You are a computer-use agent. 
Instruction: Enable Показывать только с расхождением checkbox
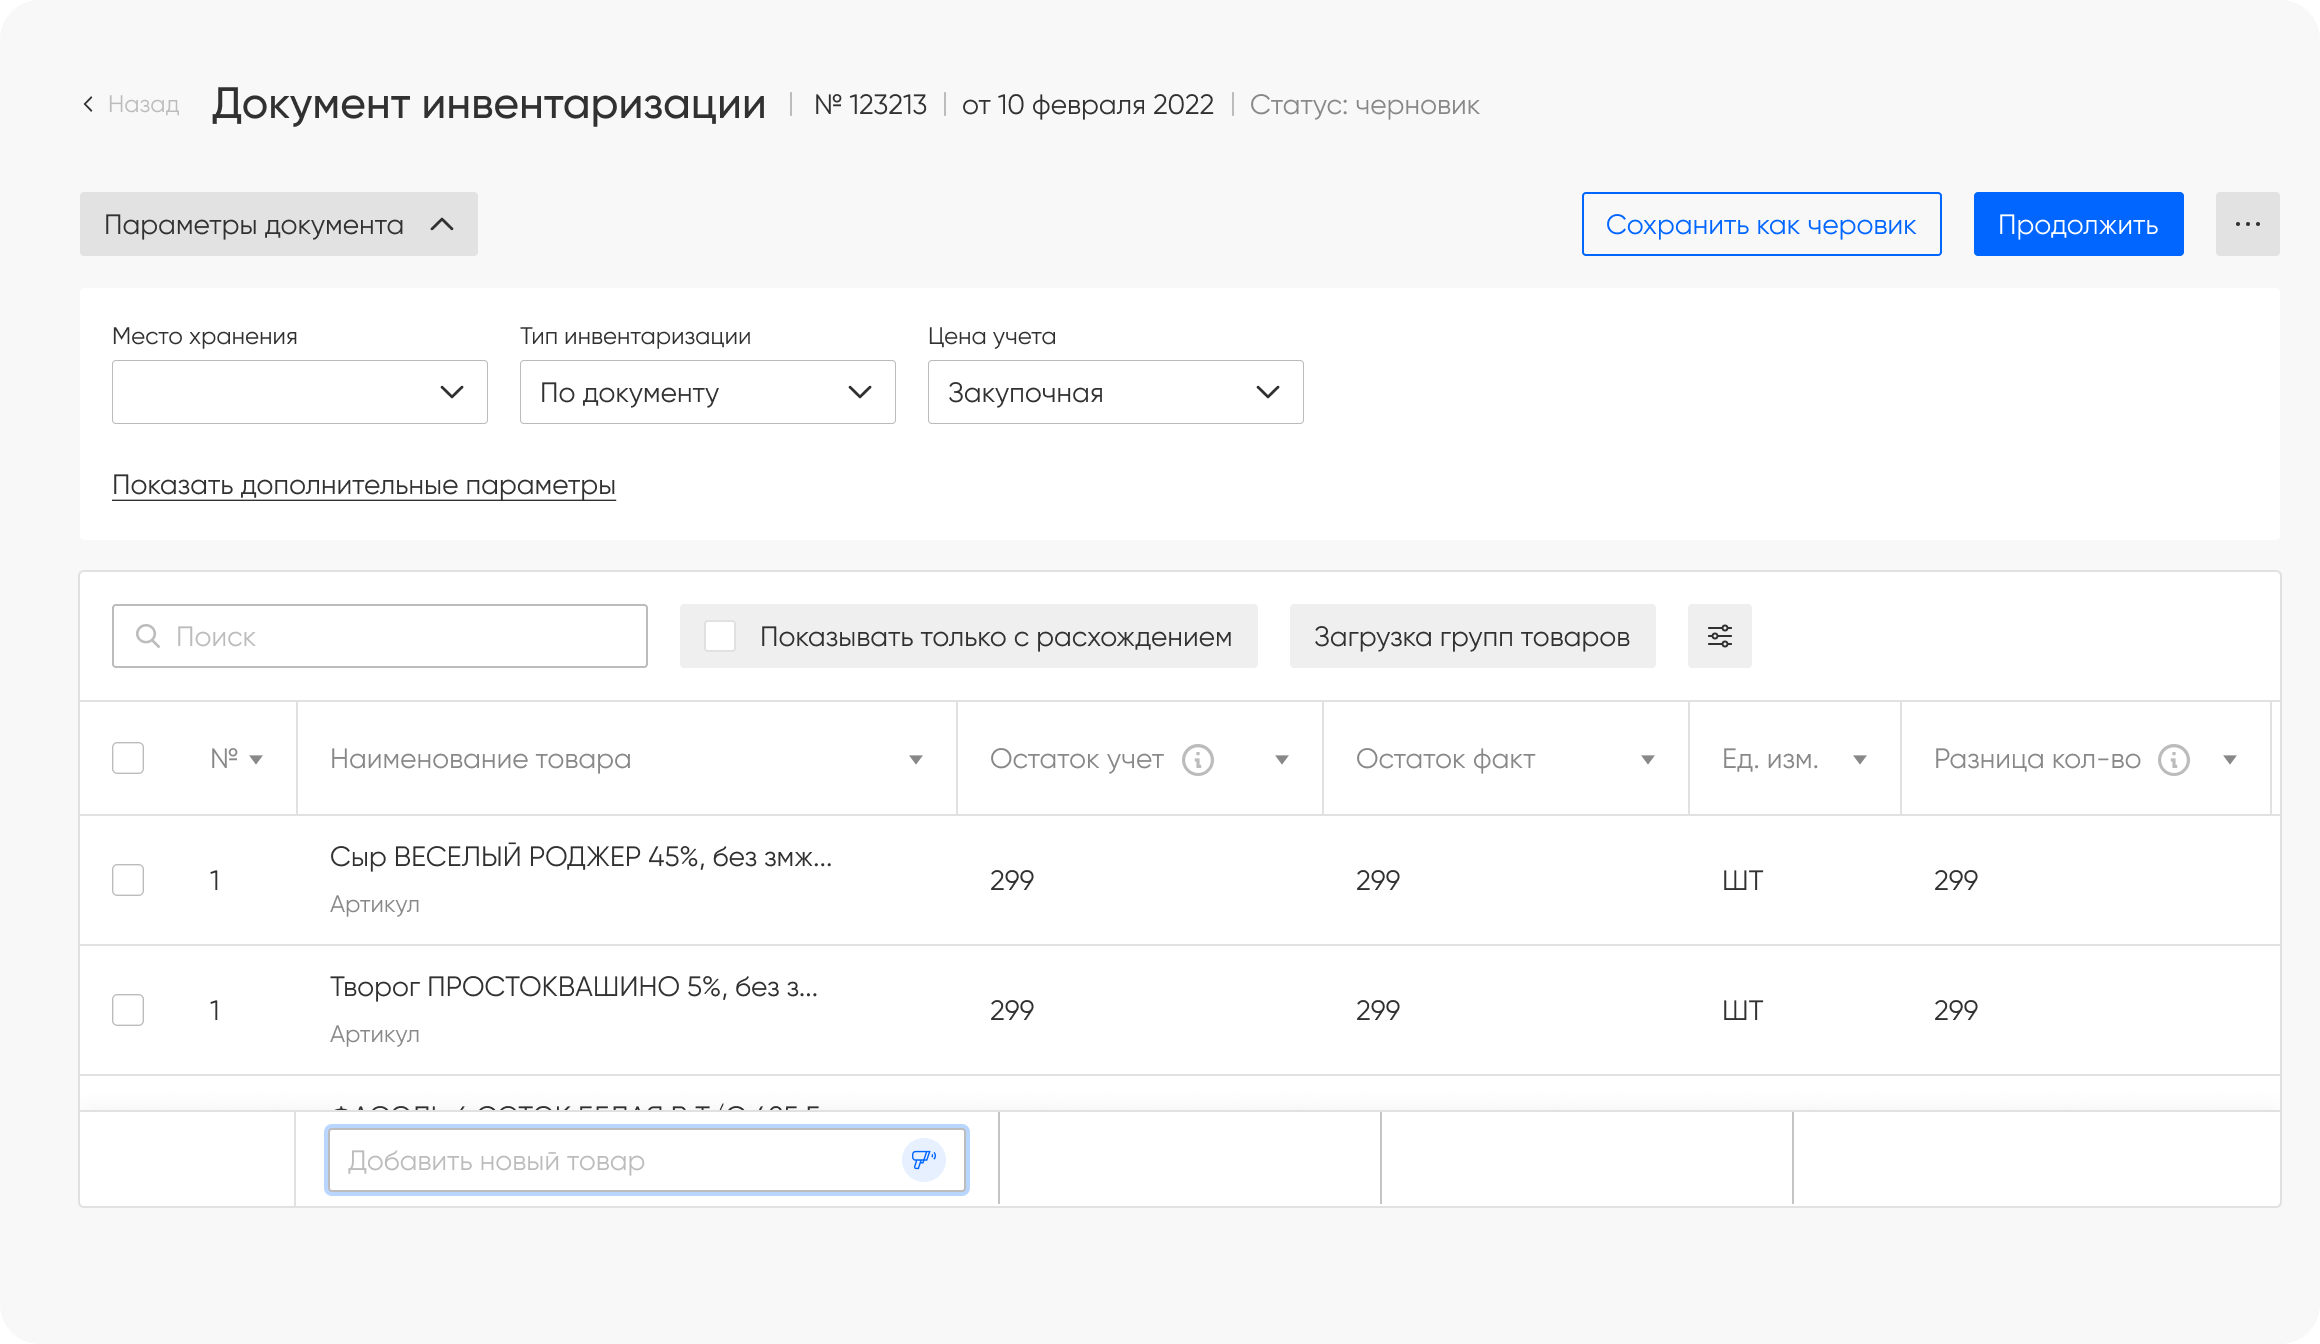pos(720,636)
